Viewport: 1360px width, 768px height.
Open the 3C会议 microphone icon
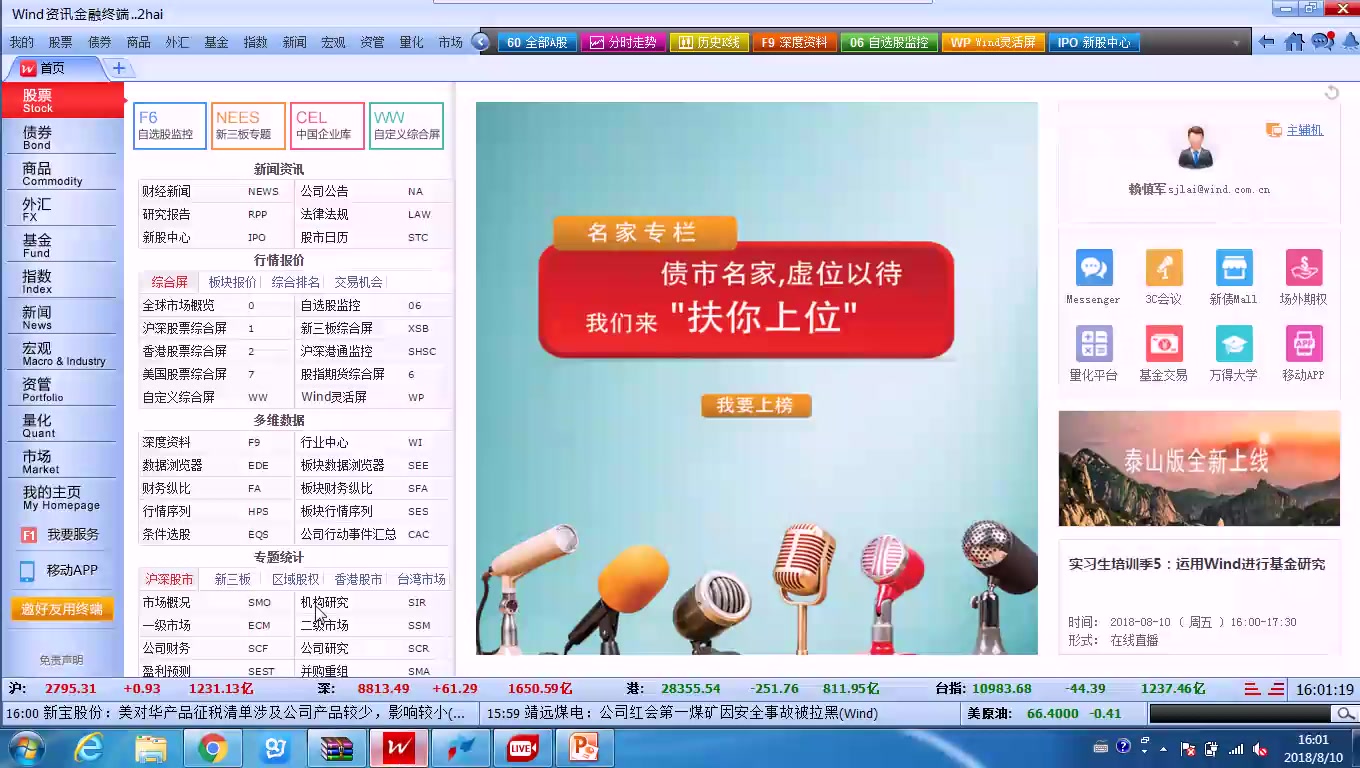point(1164,268)
